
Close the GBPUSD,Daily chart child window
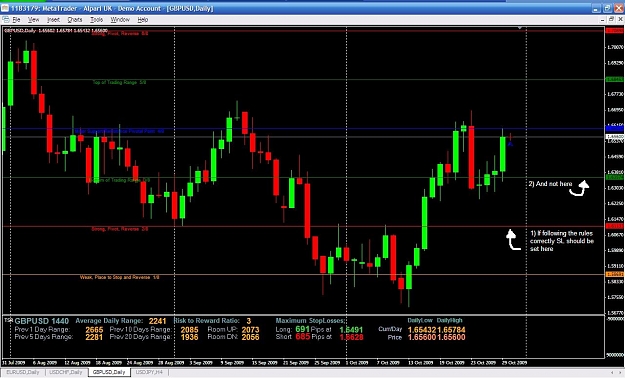(620, 19)
